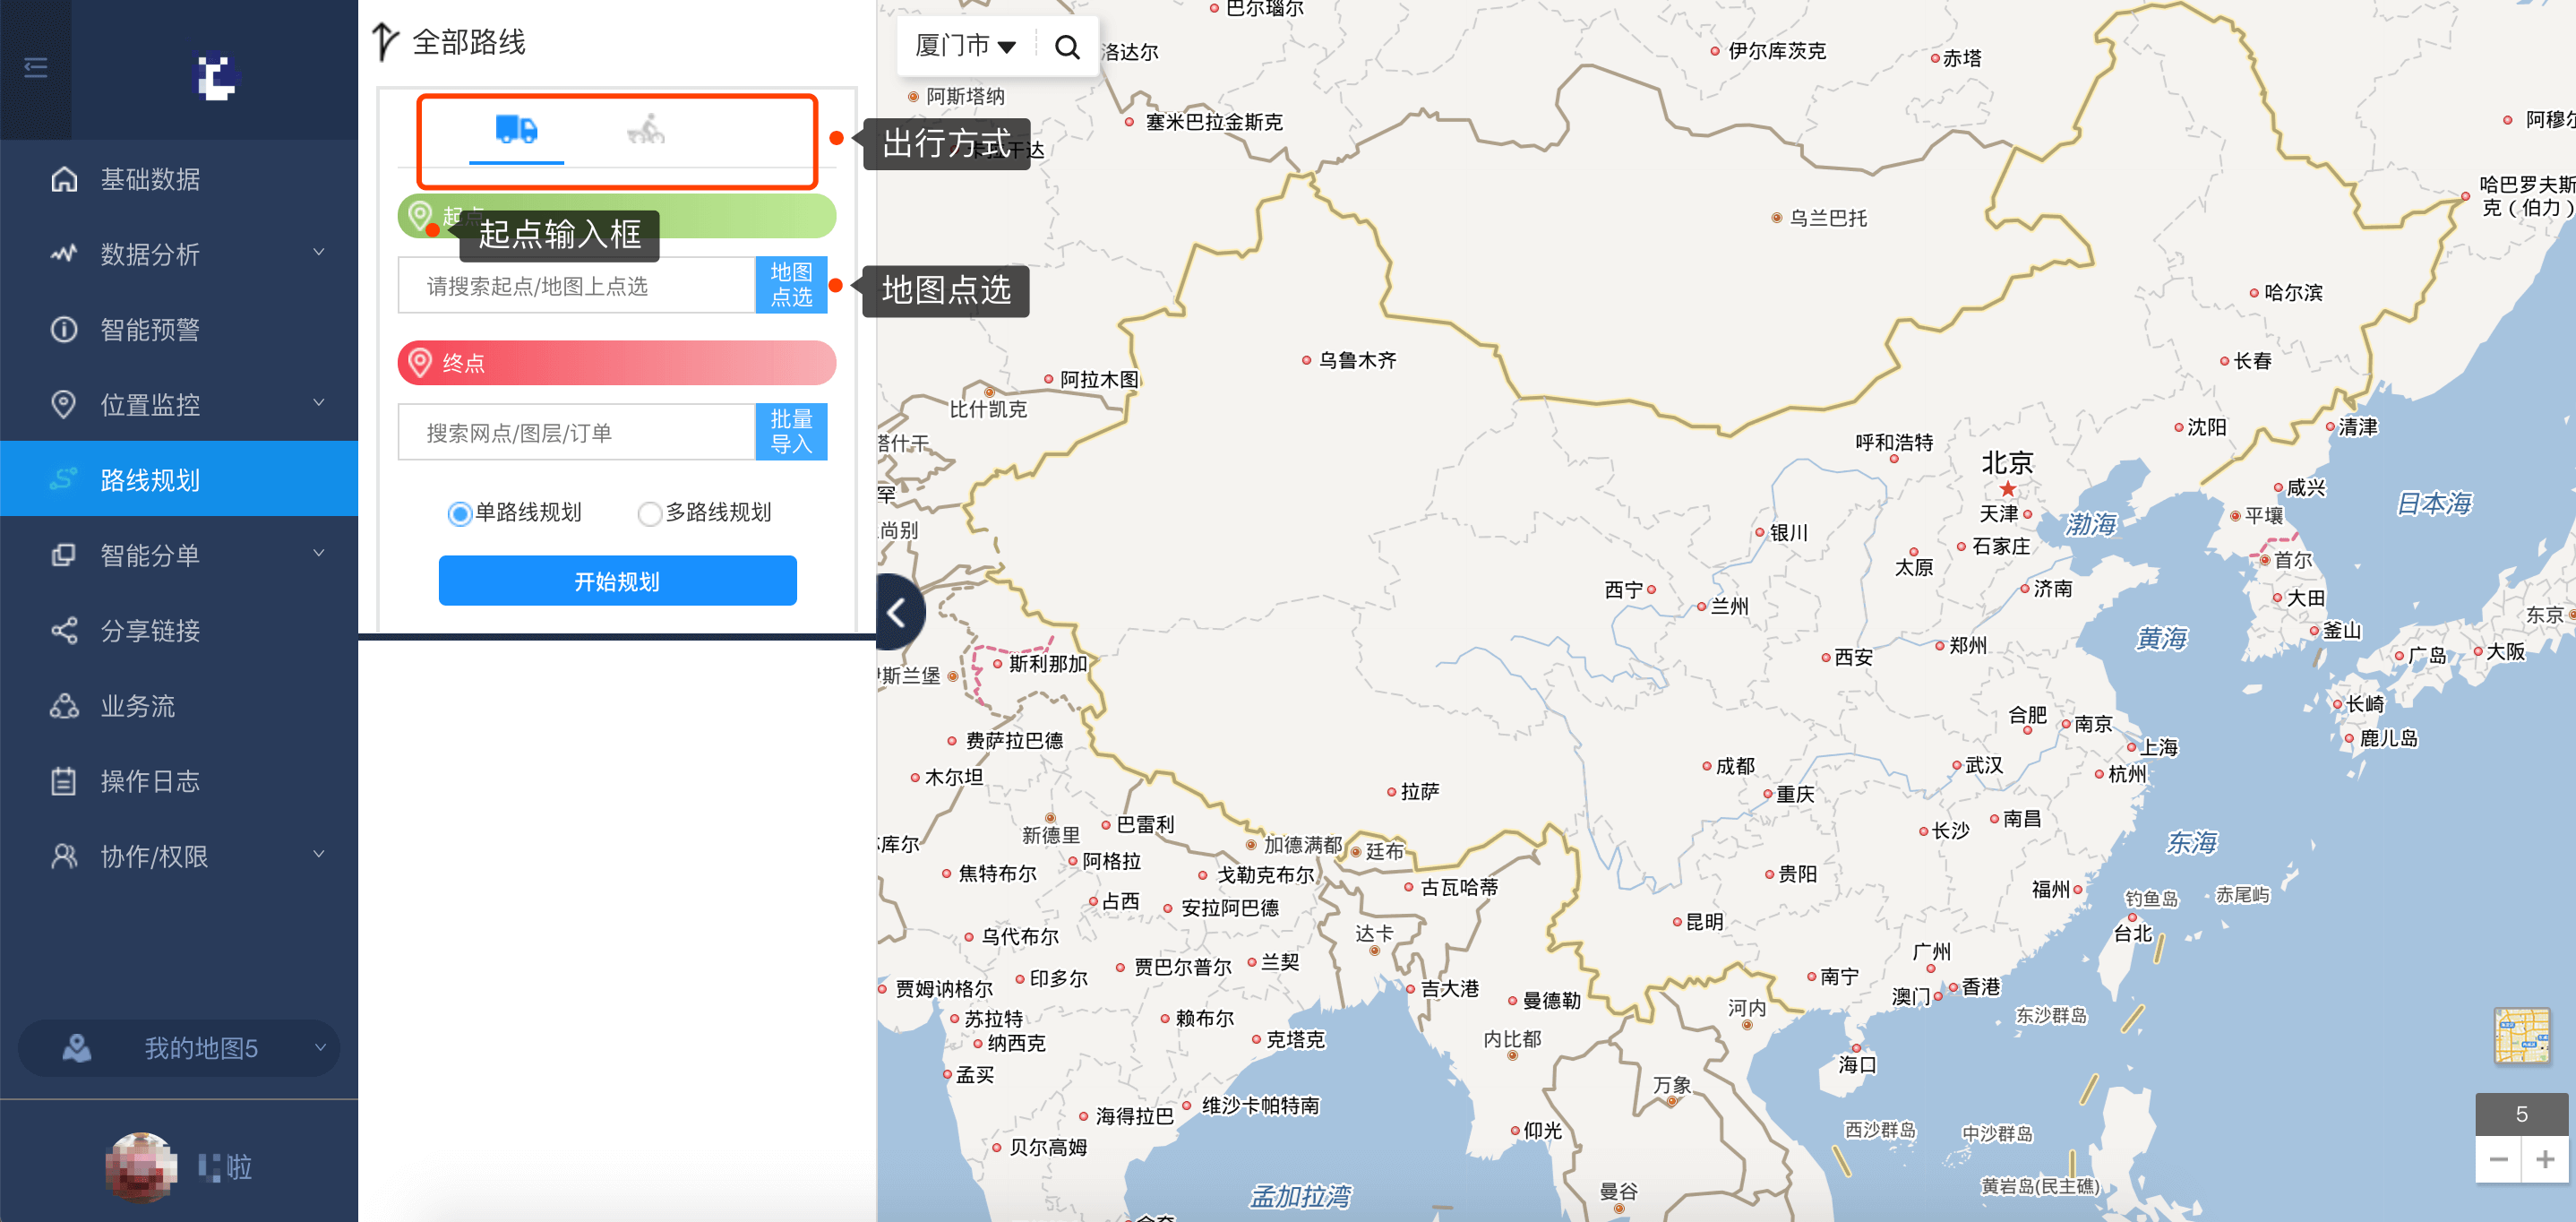2576x1222 pixels.
Task: Expand 位置监控 submenu chevron
Action: (x=319, y=403)
